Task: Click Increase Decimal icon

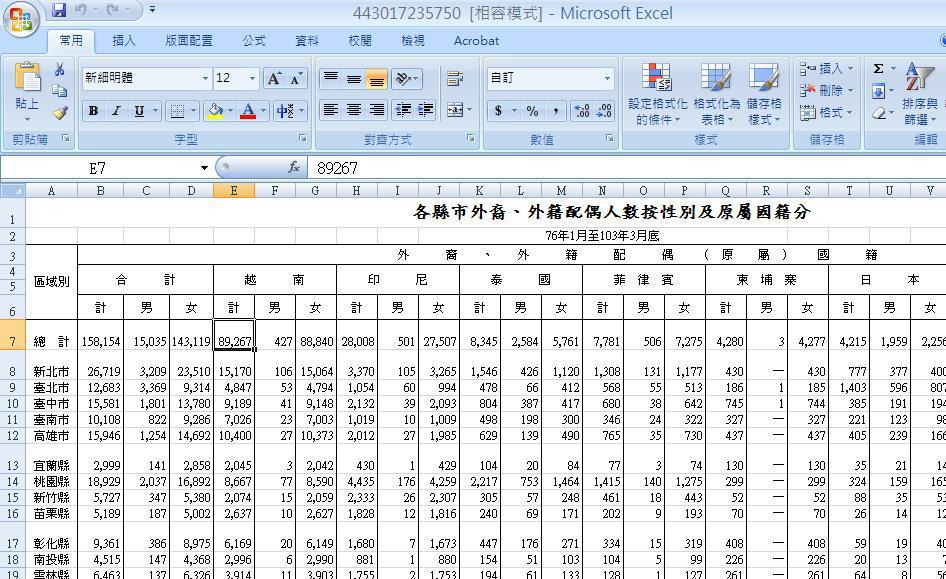Action: click(x=582, y=111)
